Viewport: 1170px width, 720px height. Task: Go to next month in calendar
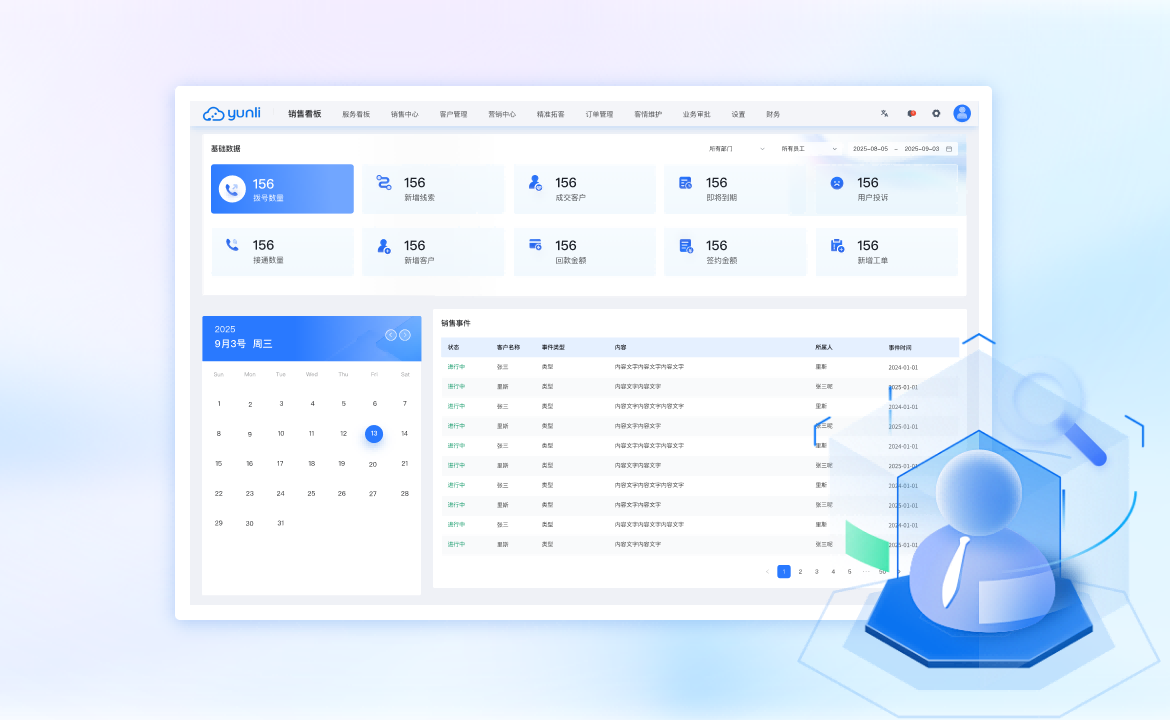(x=405, y=335)
